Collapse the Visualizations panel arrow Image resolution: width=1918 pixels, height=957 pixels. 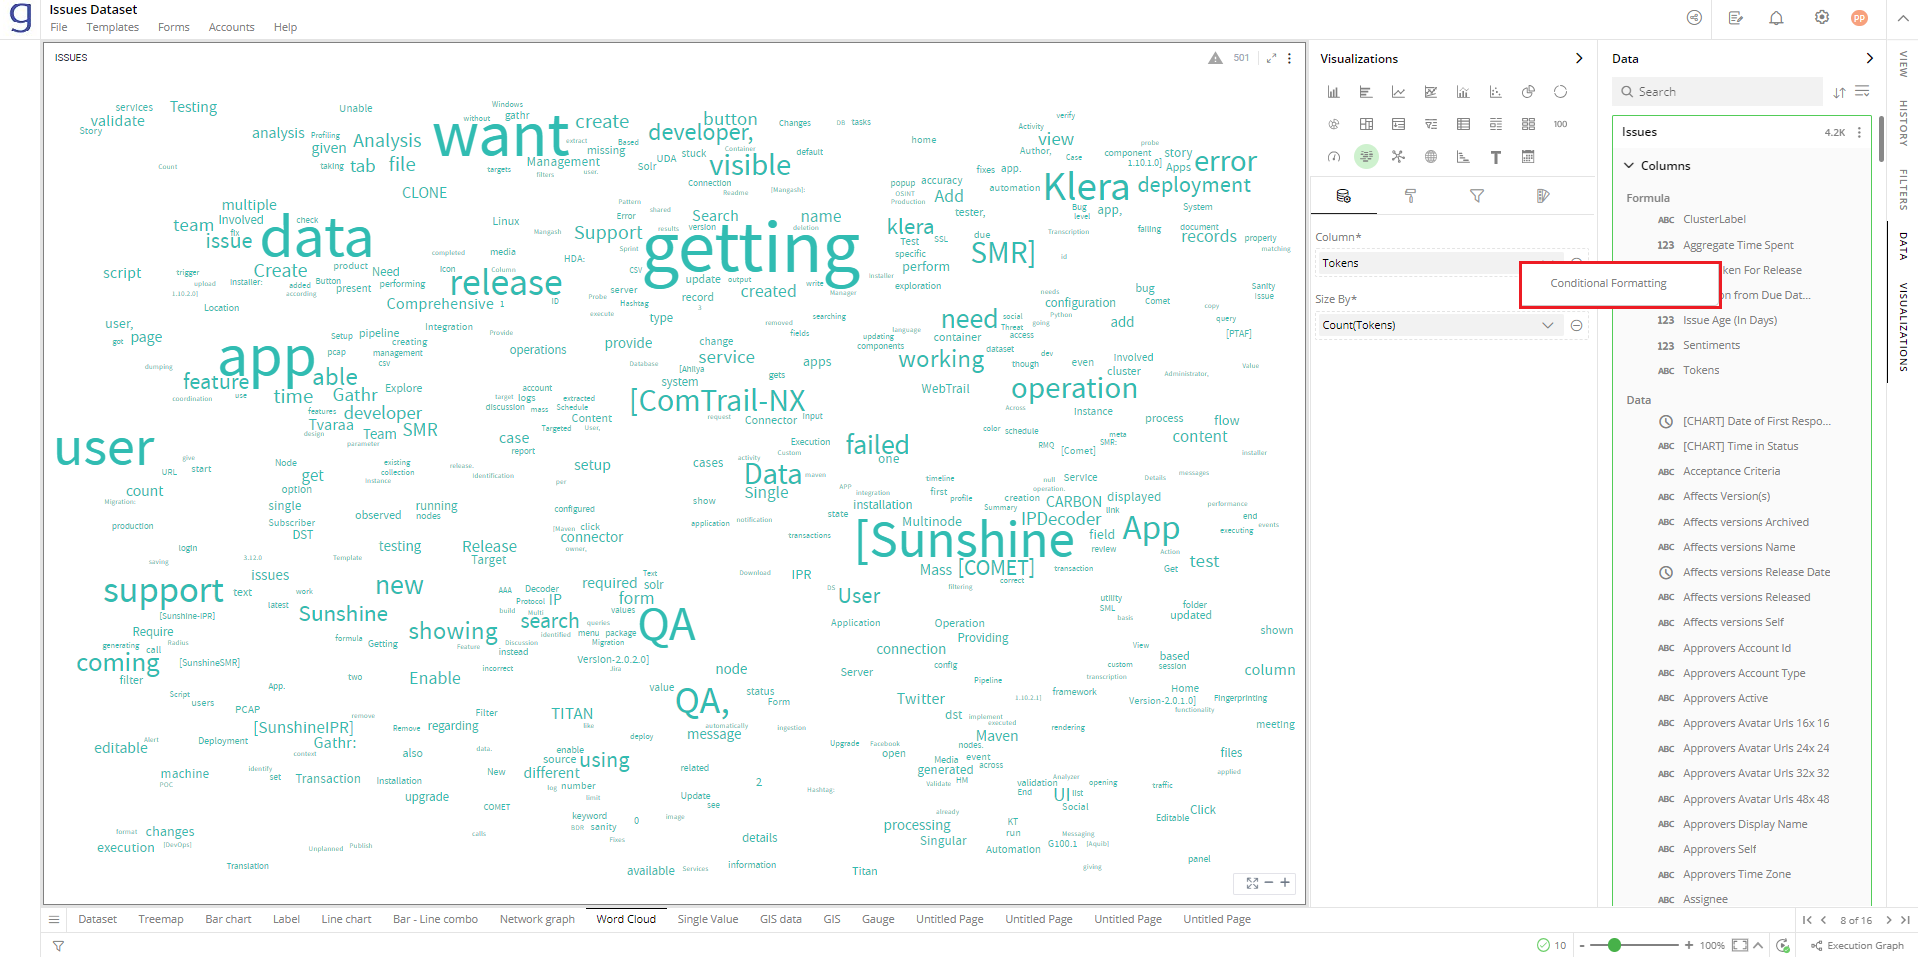click(1579, 58)
